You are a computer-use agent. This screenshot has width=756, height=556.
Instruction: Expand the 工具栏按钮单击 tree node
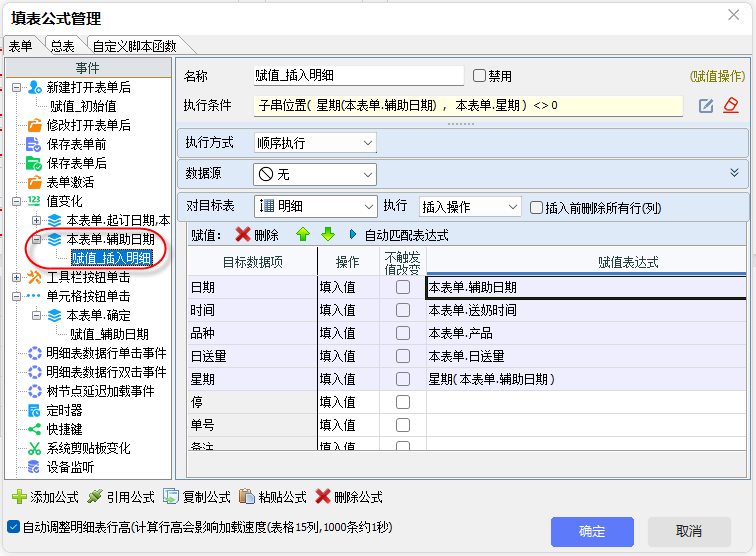pyautogui.click(x=16, y=277)
